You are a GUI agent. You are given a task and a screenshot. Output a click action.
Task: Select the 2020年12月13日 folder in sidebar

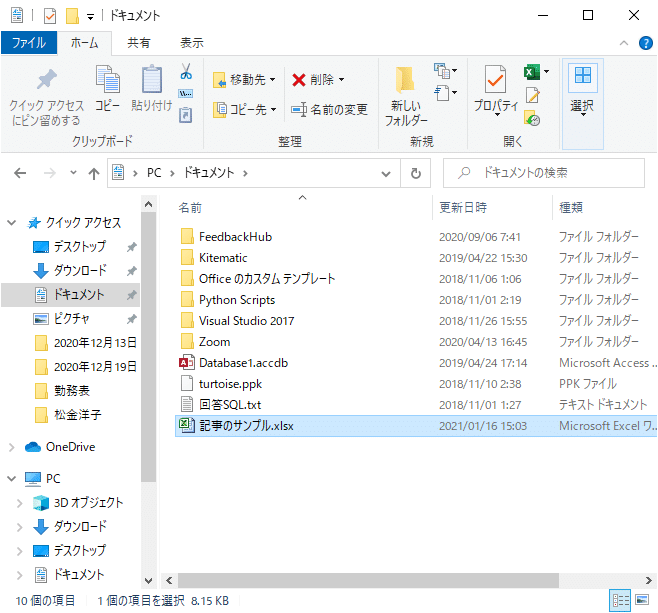click(95, 343)
